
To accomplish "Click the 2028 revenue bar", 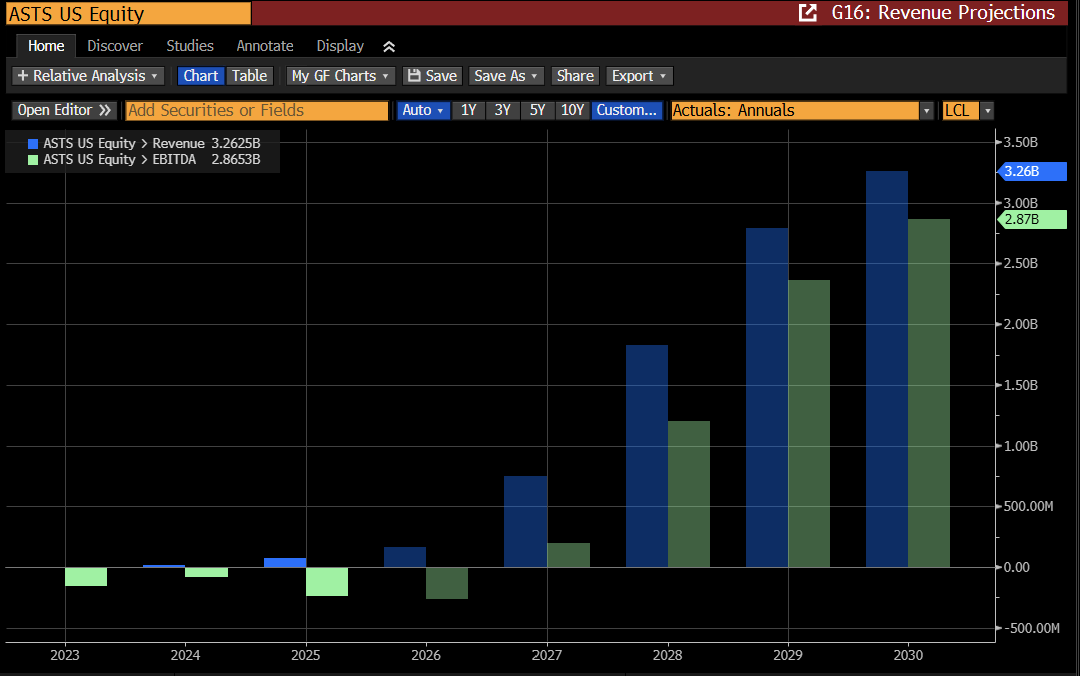I will point(647,456).
